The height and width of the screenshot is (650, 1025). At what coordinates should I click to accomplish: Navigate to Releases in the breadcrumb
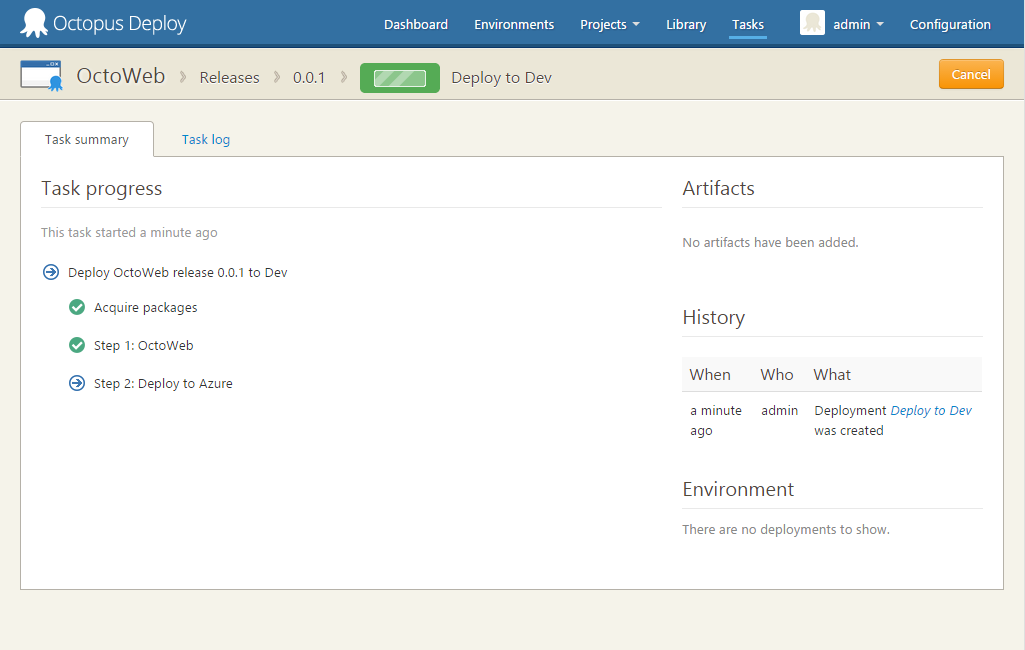pyautogui.click(x=229, y=78)
